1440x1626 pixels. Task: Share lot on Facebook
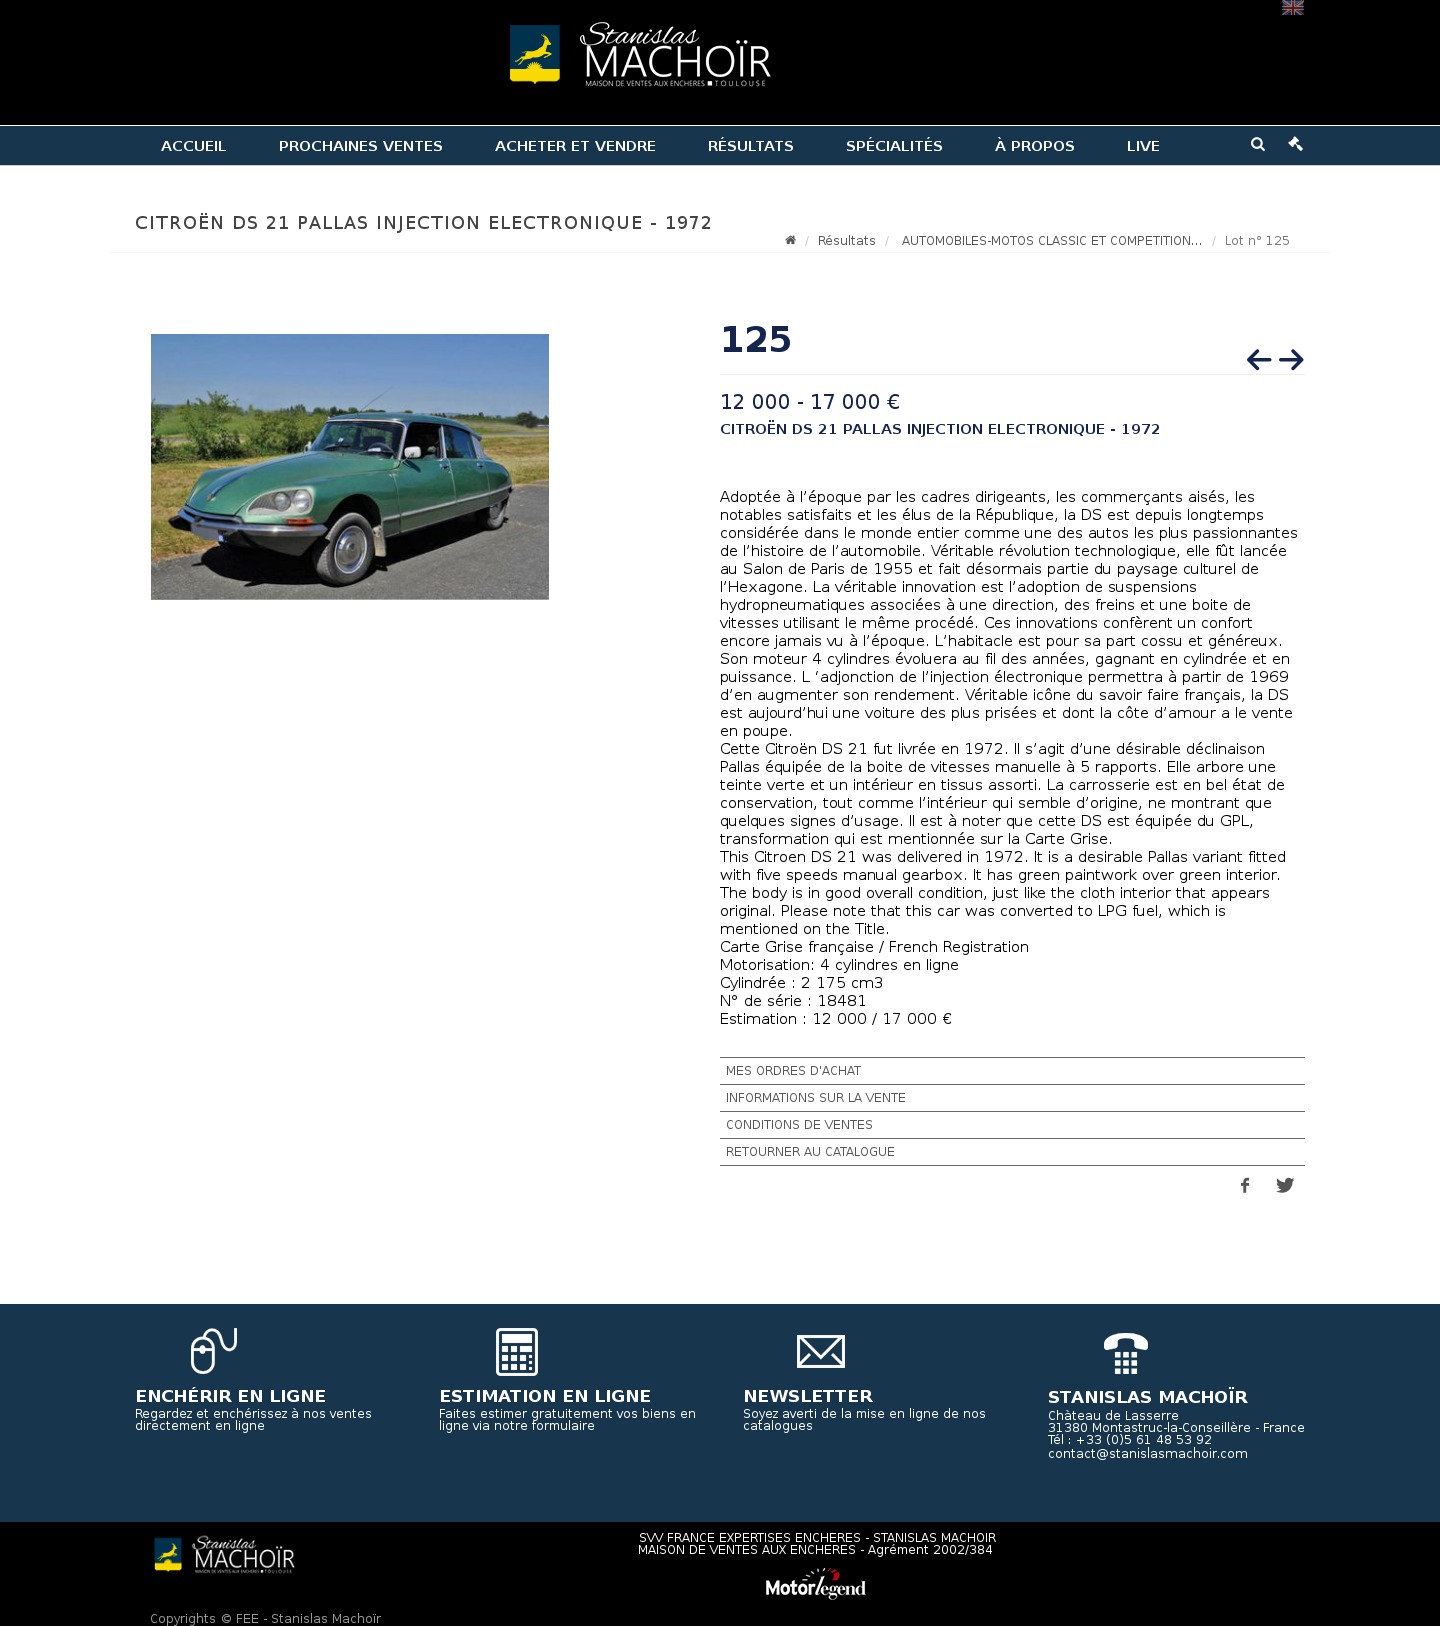pyautogui.click(x=1245, y=1186)
